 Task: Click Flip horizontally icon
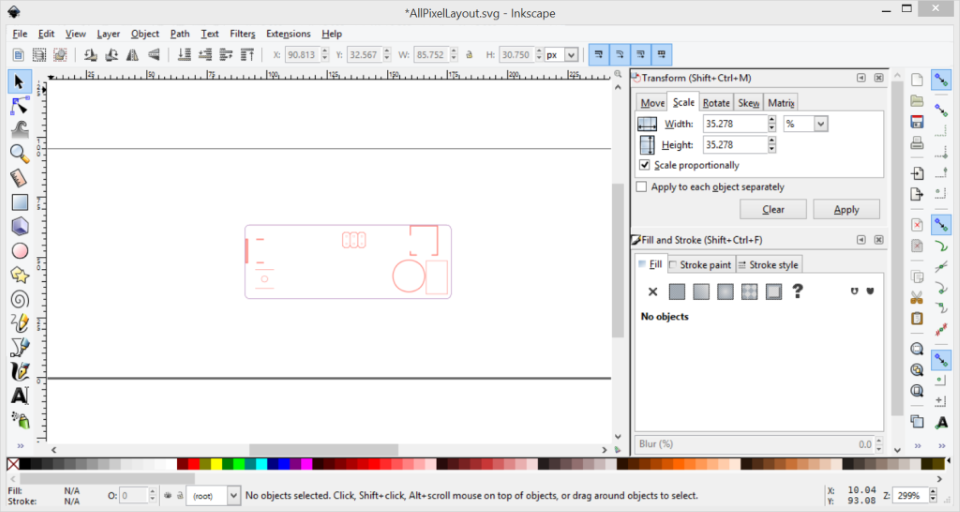[x=132, y=55]
